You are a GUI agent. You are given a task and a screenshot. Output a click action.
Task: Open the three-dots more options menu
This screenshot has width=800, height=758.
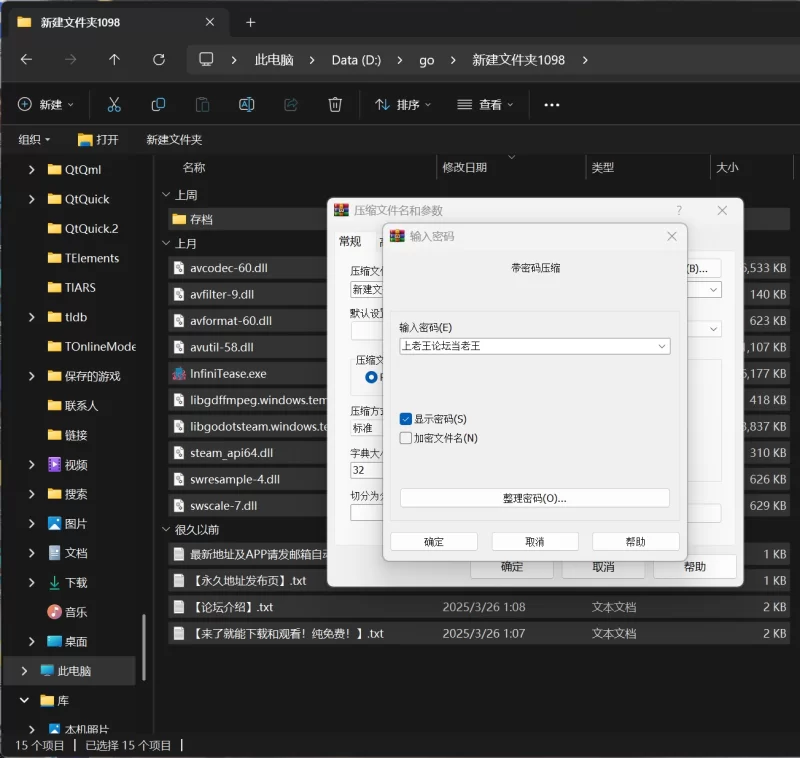click(x=552, y=105)
